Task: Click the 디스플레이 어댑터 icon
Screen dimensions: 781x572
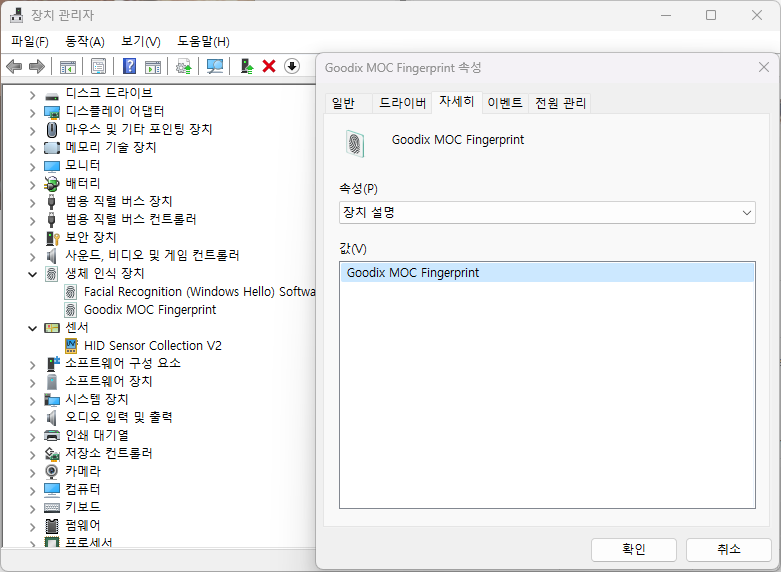Action: (x=52, y=112)
